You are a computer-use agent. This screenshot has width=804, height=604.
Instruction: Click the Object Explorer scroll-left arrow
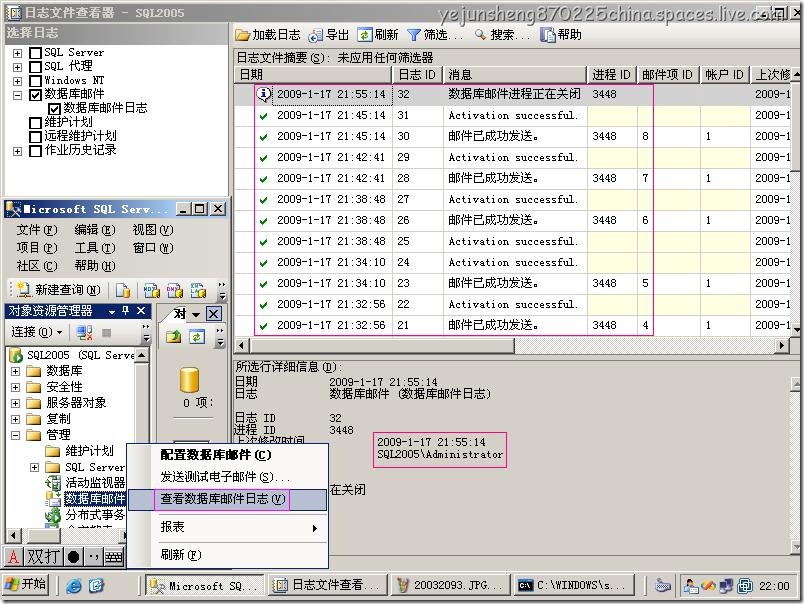click(13, 536)
